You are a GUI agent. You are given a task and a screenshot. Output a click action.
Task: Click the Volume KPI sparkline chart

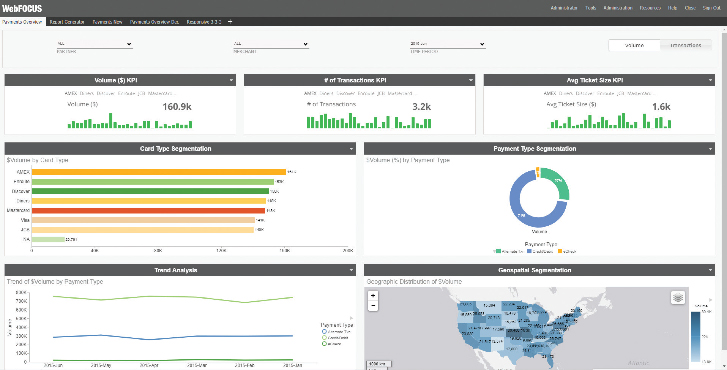tap(130, 121)
